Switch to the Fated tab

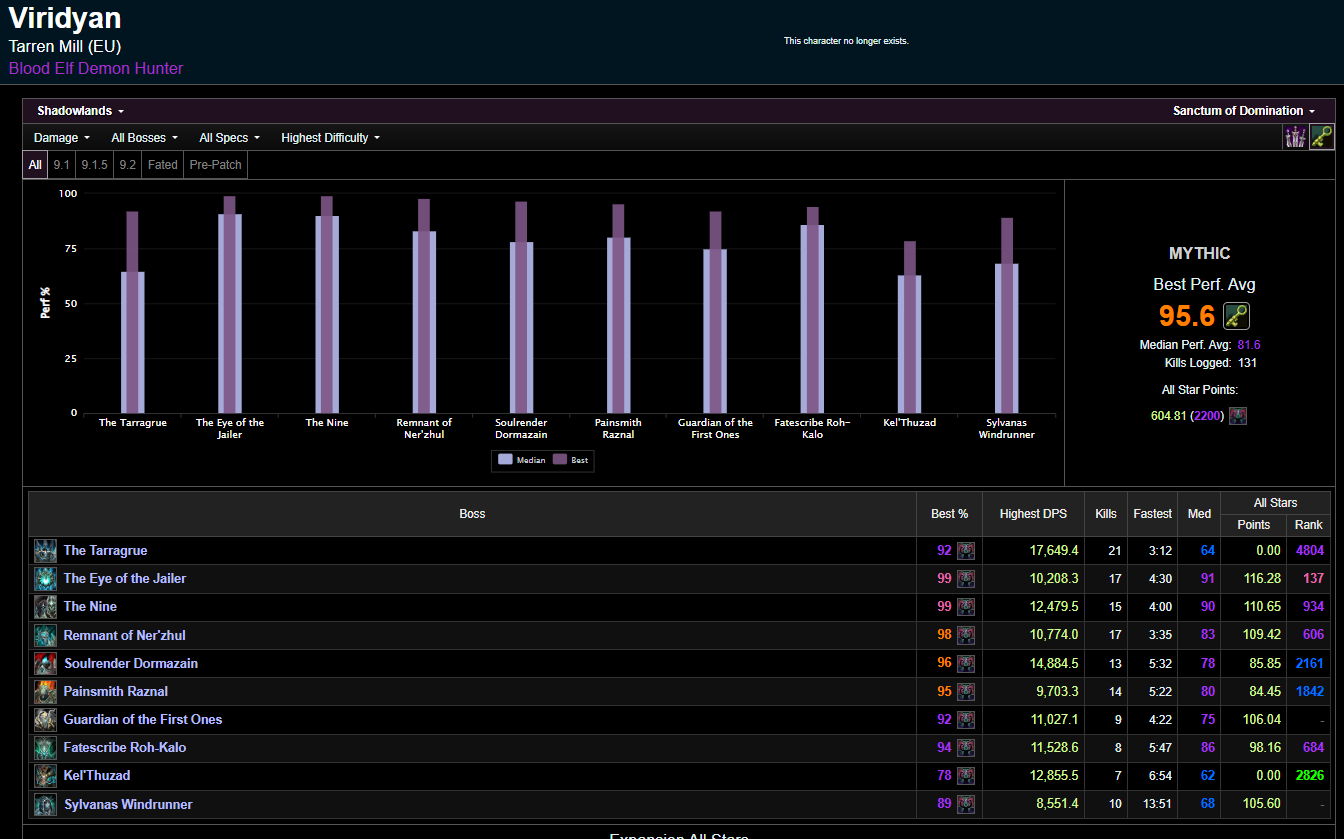click(x=162, y=165)
